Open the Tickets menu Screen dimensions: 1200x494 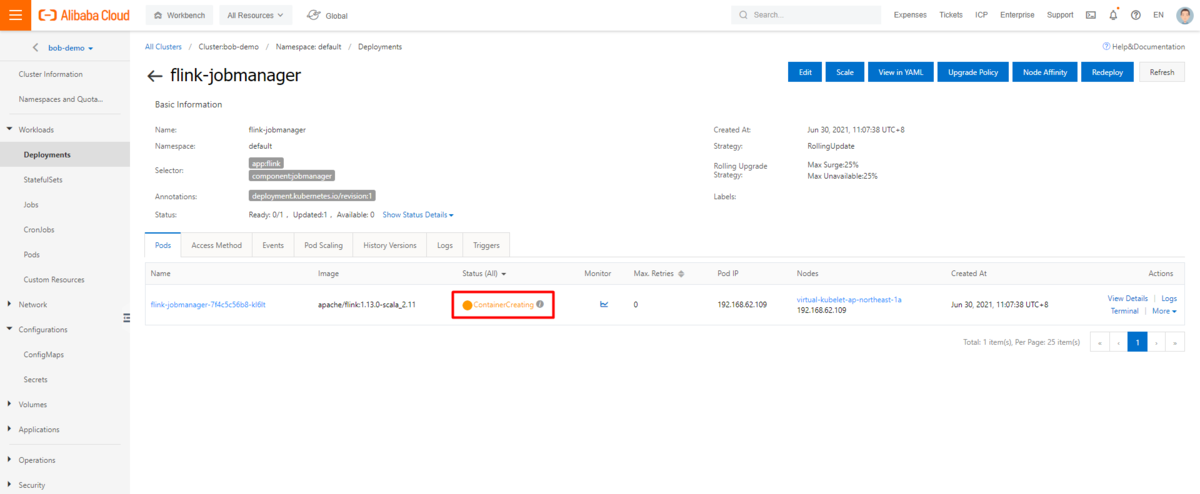pyautogui.click(x=951, y=15)
